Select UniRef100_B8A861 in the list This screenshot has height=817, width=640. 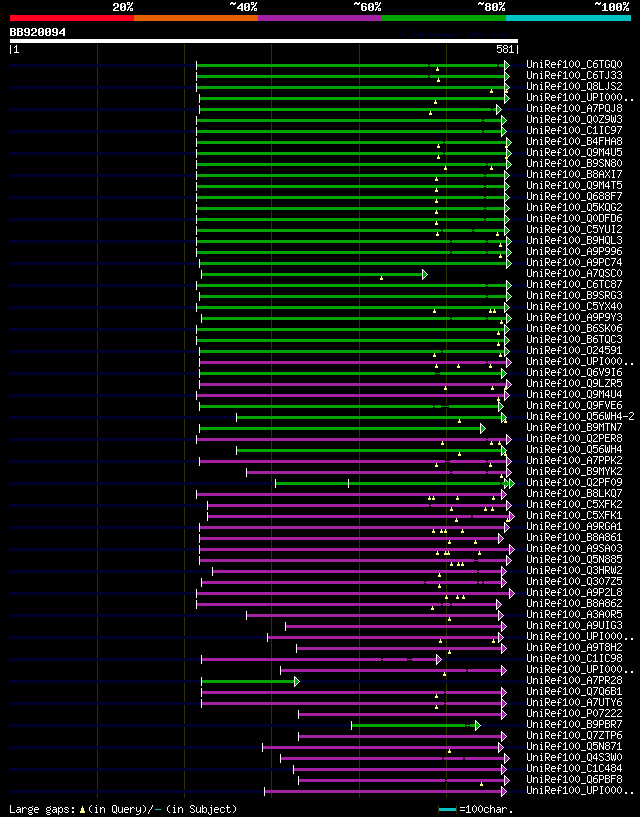(574, 537)
